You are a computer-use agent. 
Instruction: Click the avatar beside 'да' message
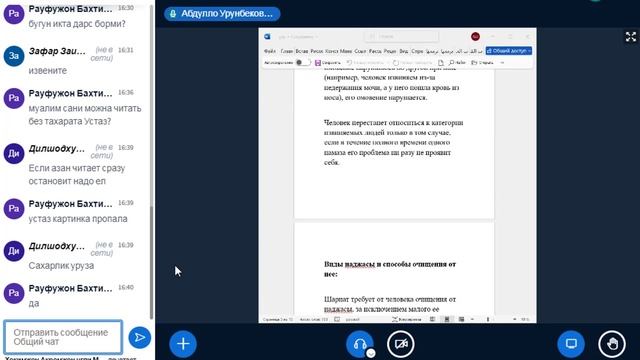[14, 293]
